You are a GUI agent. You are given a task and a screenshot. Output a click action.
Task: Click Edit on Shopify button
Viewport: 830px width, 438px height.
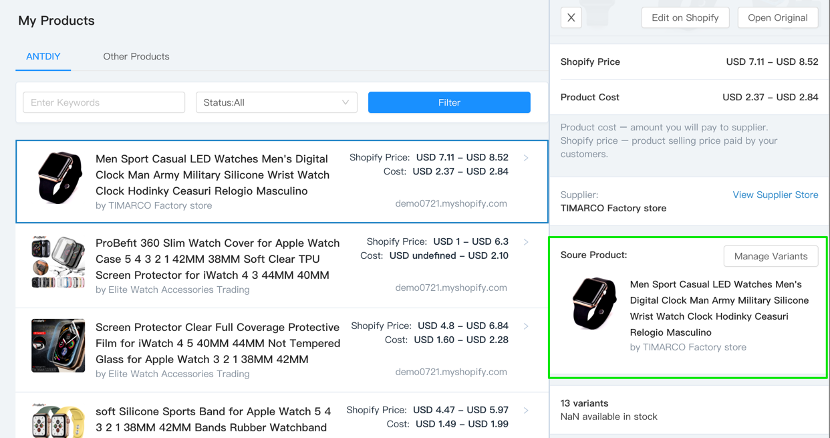tap(685, 17)
